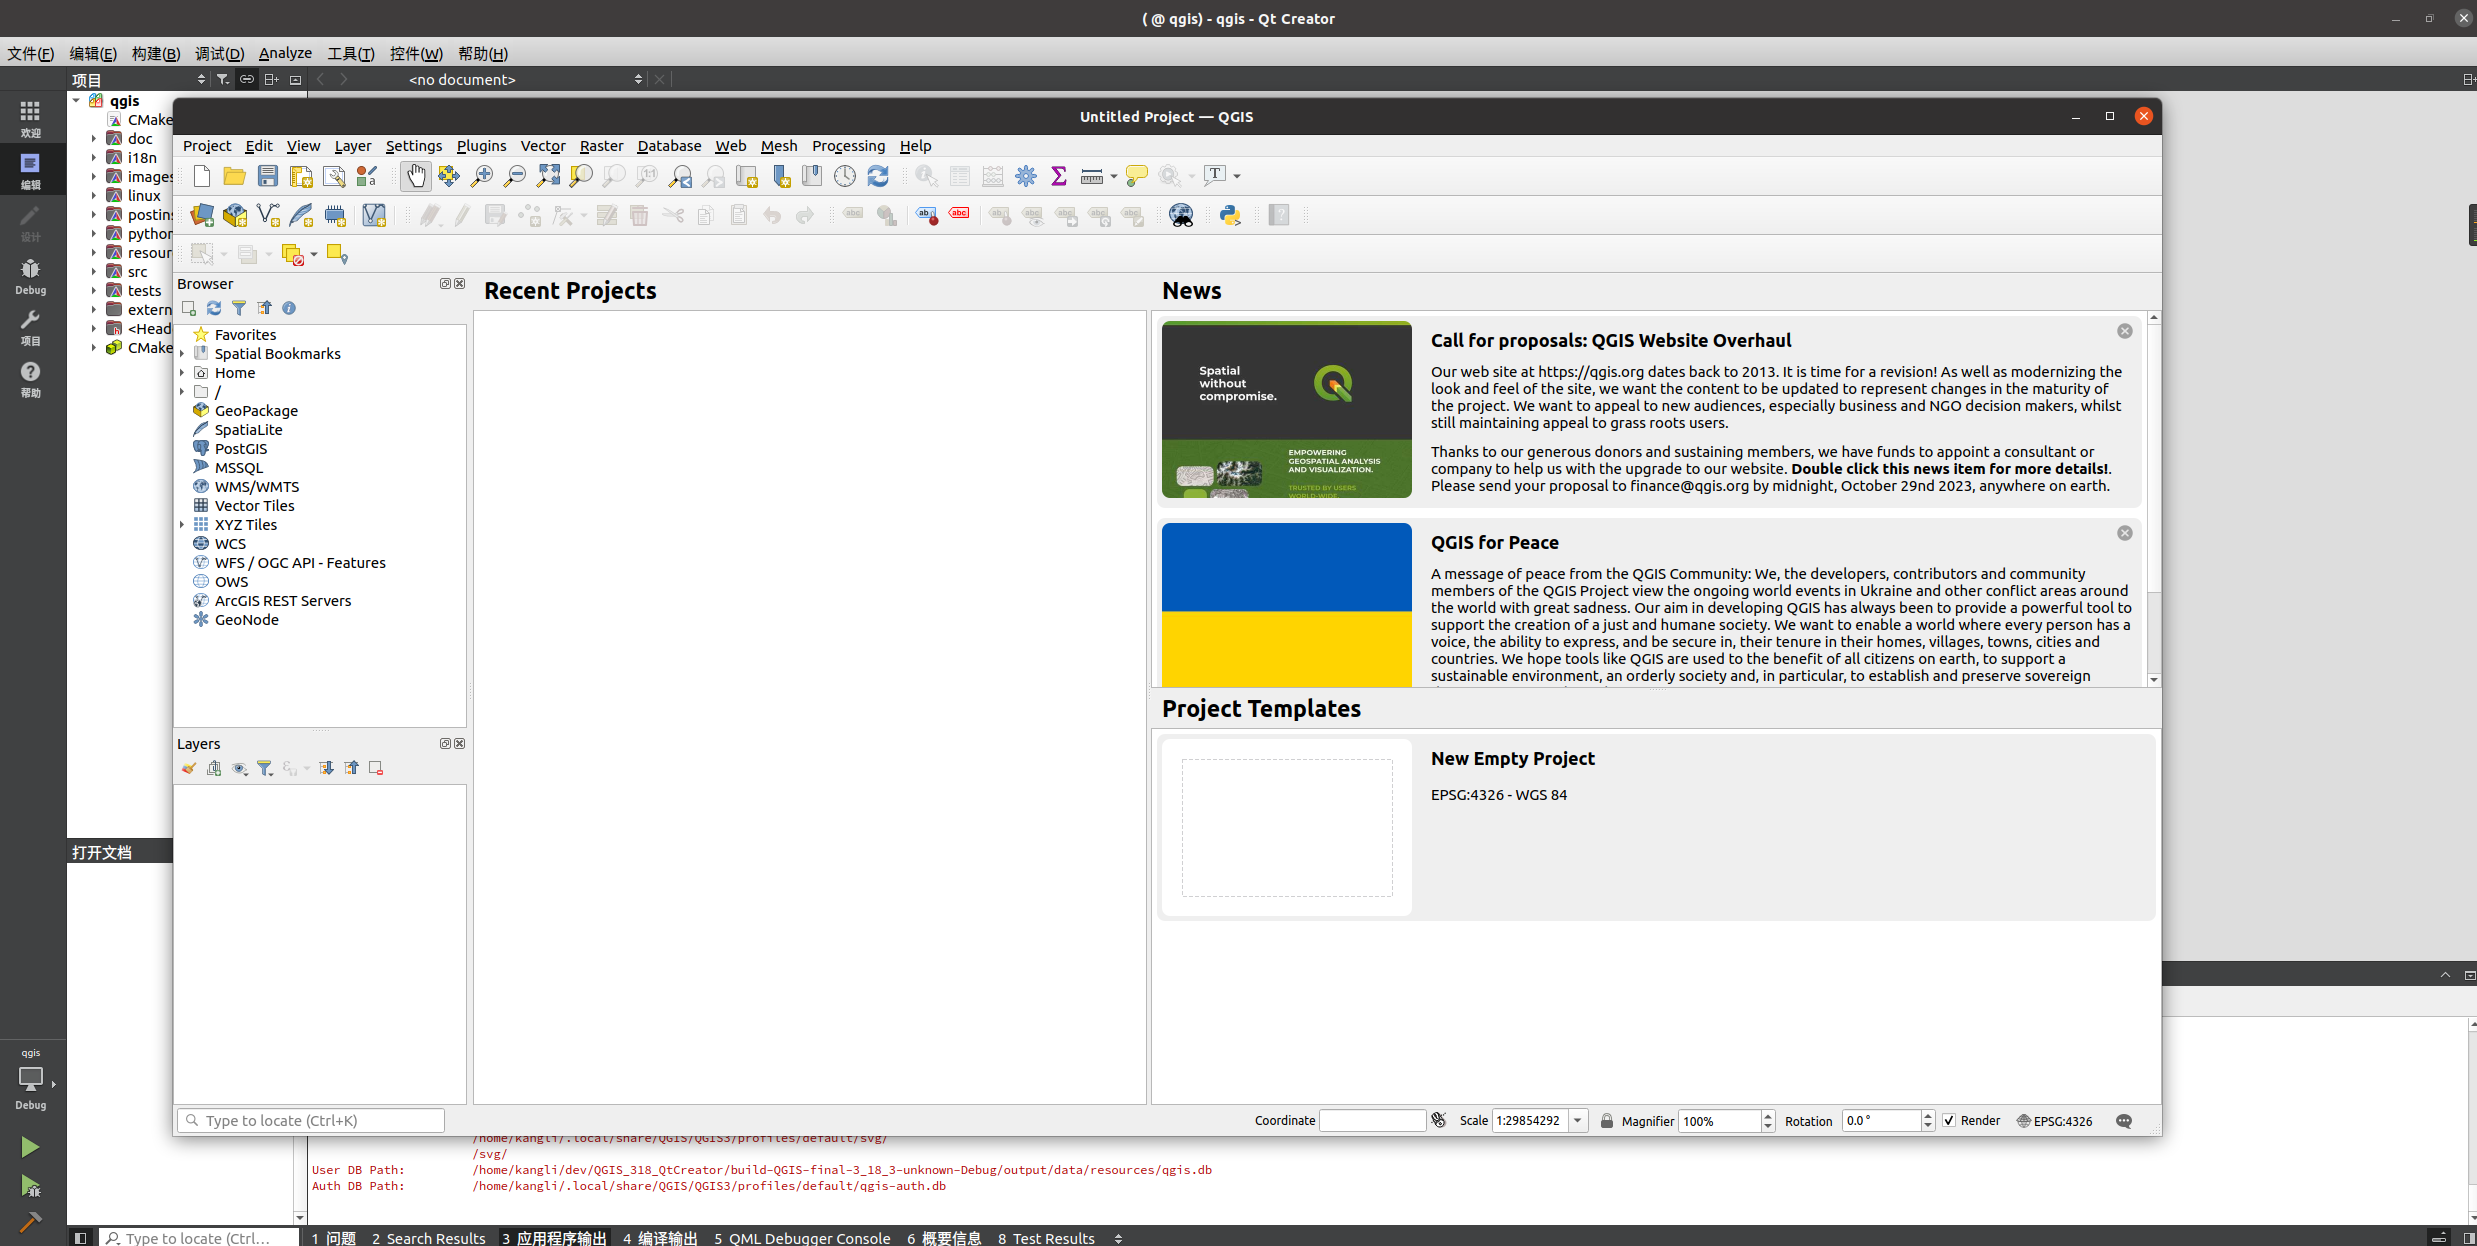Activate the Zoom Out magnifier tool
This screenshot has width=2477, height=1246.
[515, 176]
